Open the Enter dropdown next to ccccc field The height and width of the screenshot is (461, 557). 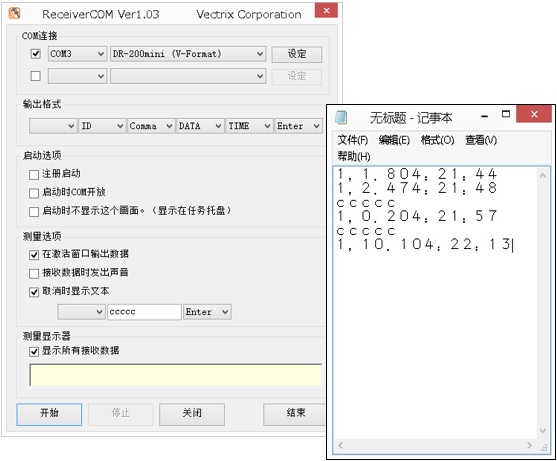[207, 312]
